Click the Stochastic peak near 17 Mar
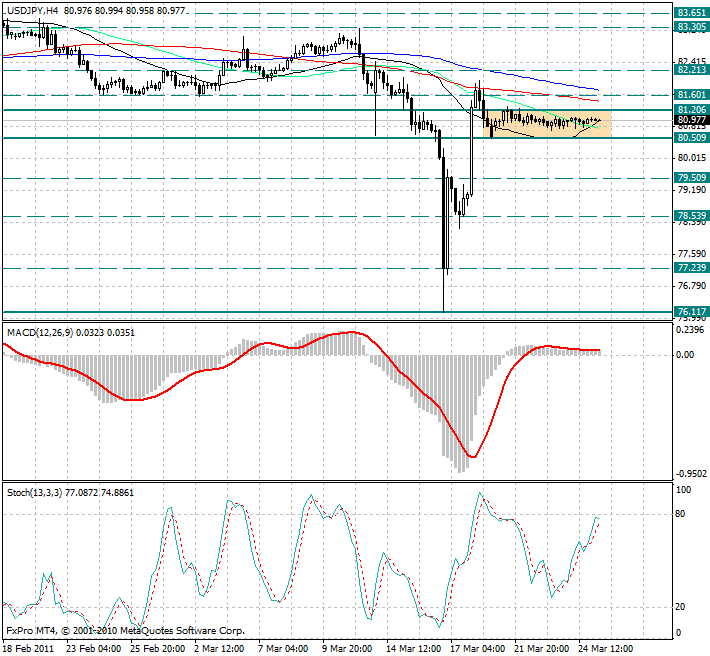The image size is (710, 656). pyautogui.click(x=480, y=493)
